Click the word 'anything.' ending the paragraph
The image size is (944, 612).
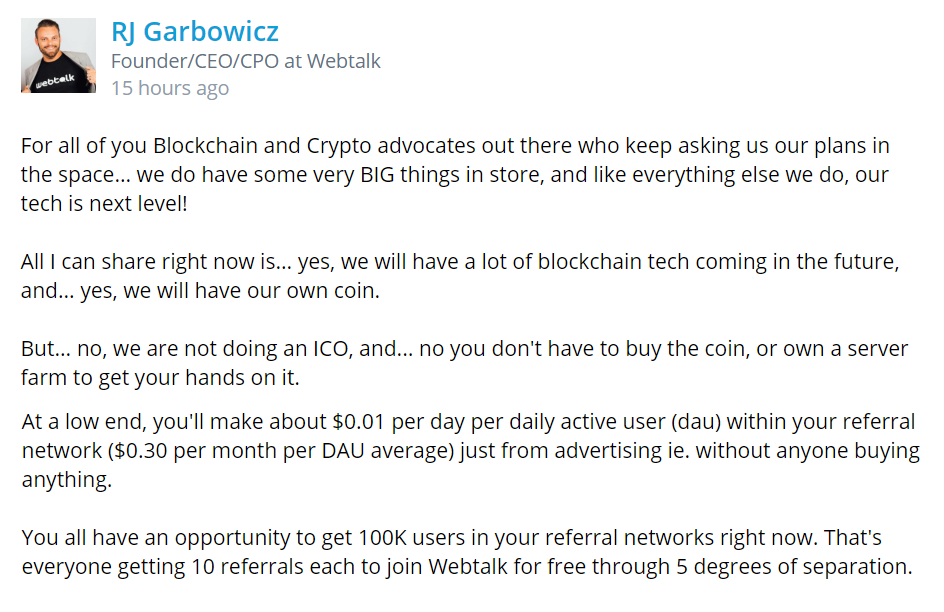pyautogui.click(x=67, y=480)
